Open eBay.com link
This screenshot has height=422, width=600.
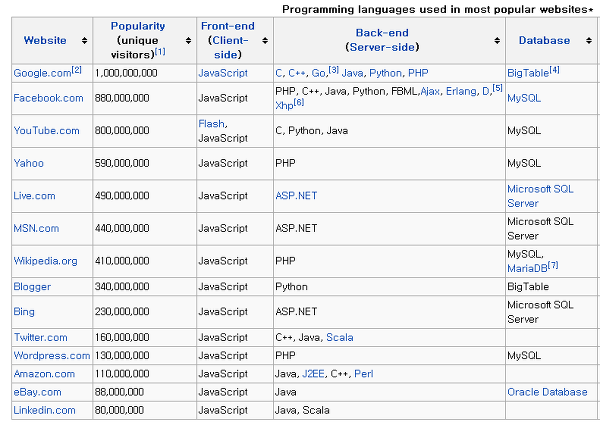pos(38,392)
